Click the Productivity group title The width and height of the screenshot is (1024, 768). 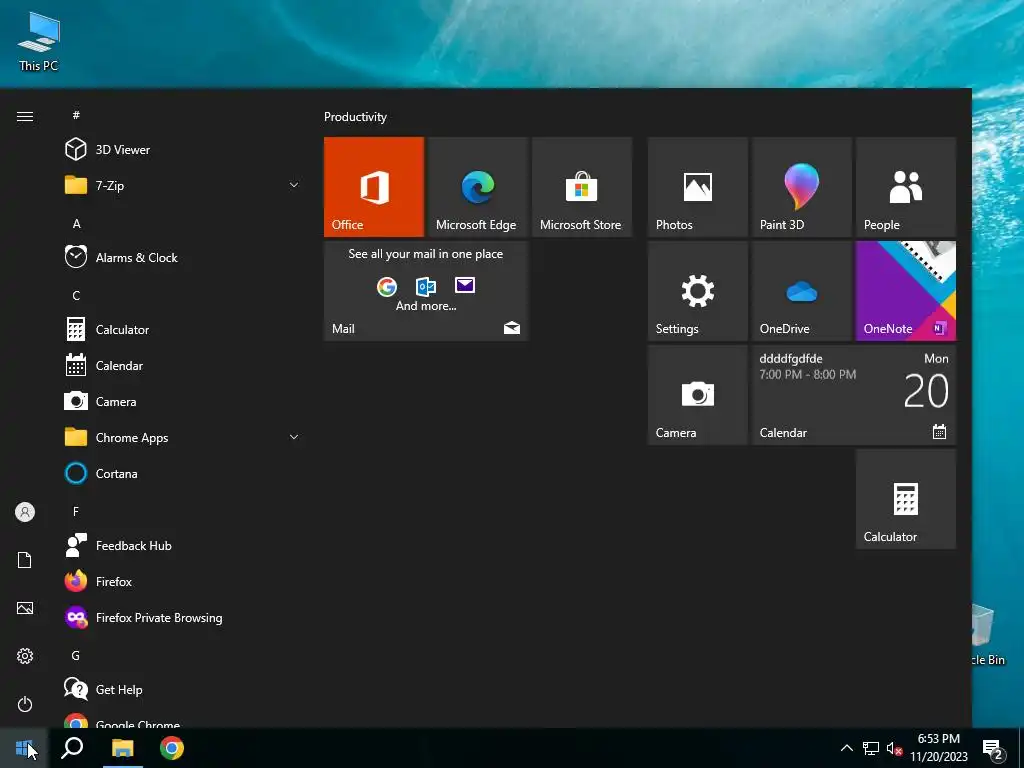point(355,117)
